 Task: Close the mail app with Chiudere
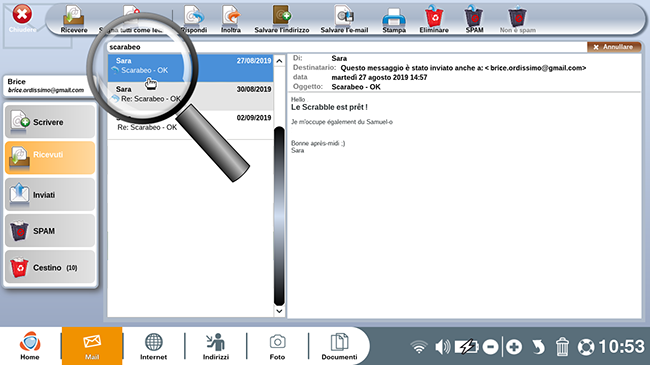[22, 19]
